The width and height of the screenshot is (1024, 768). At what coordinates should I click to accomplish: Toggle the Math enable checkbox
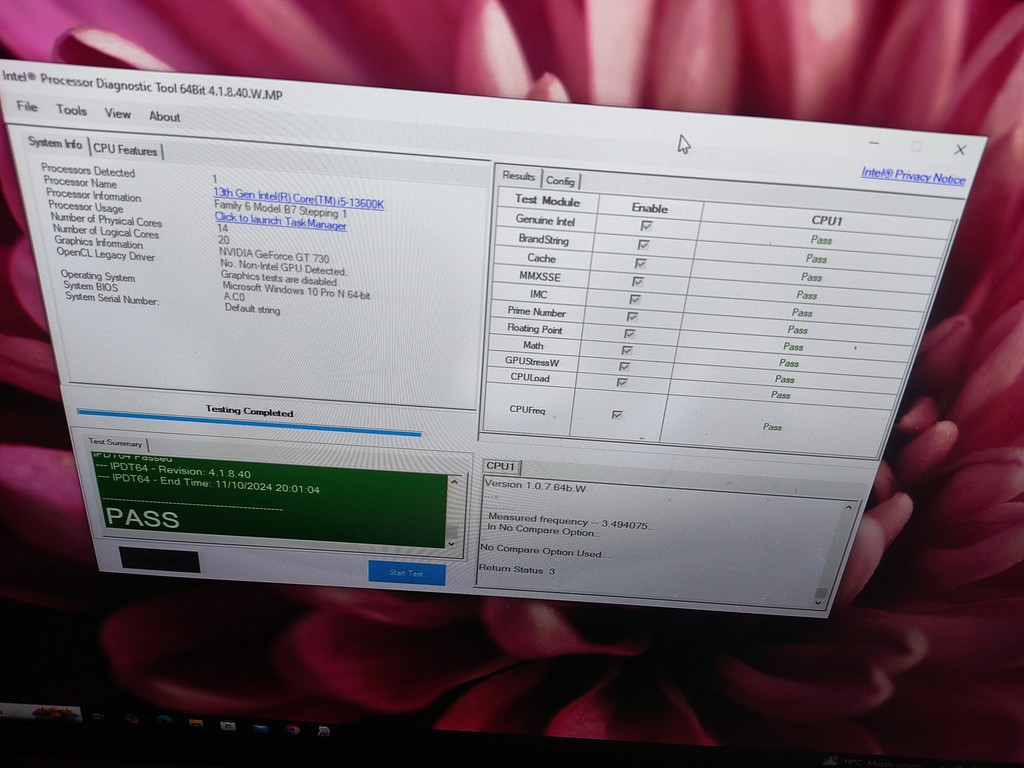627,351
